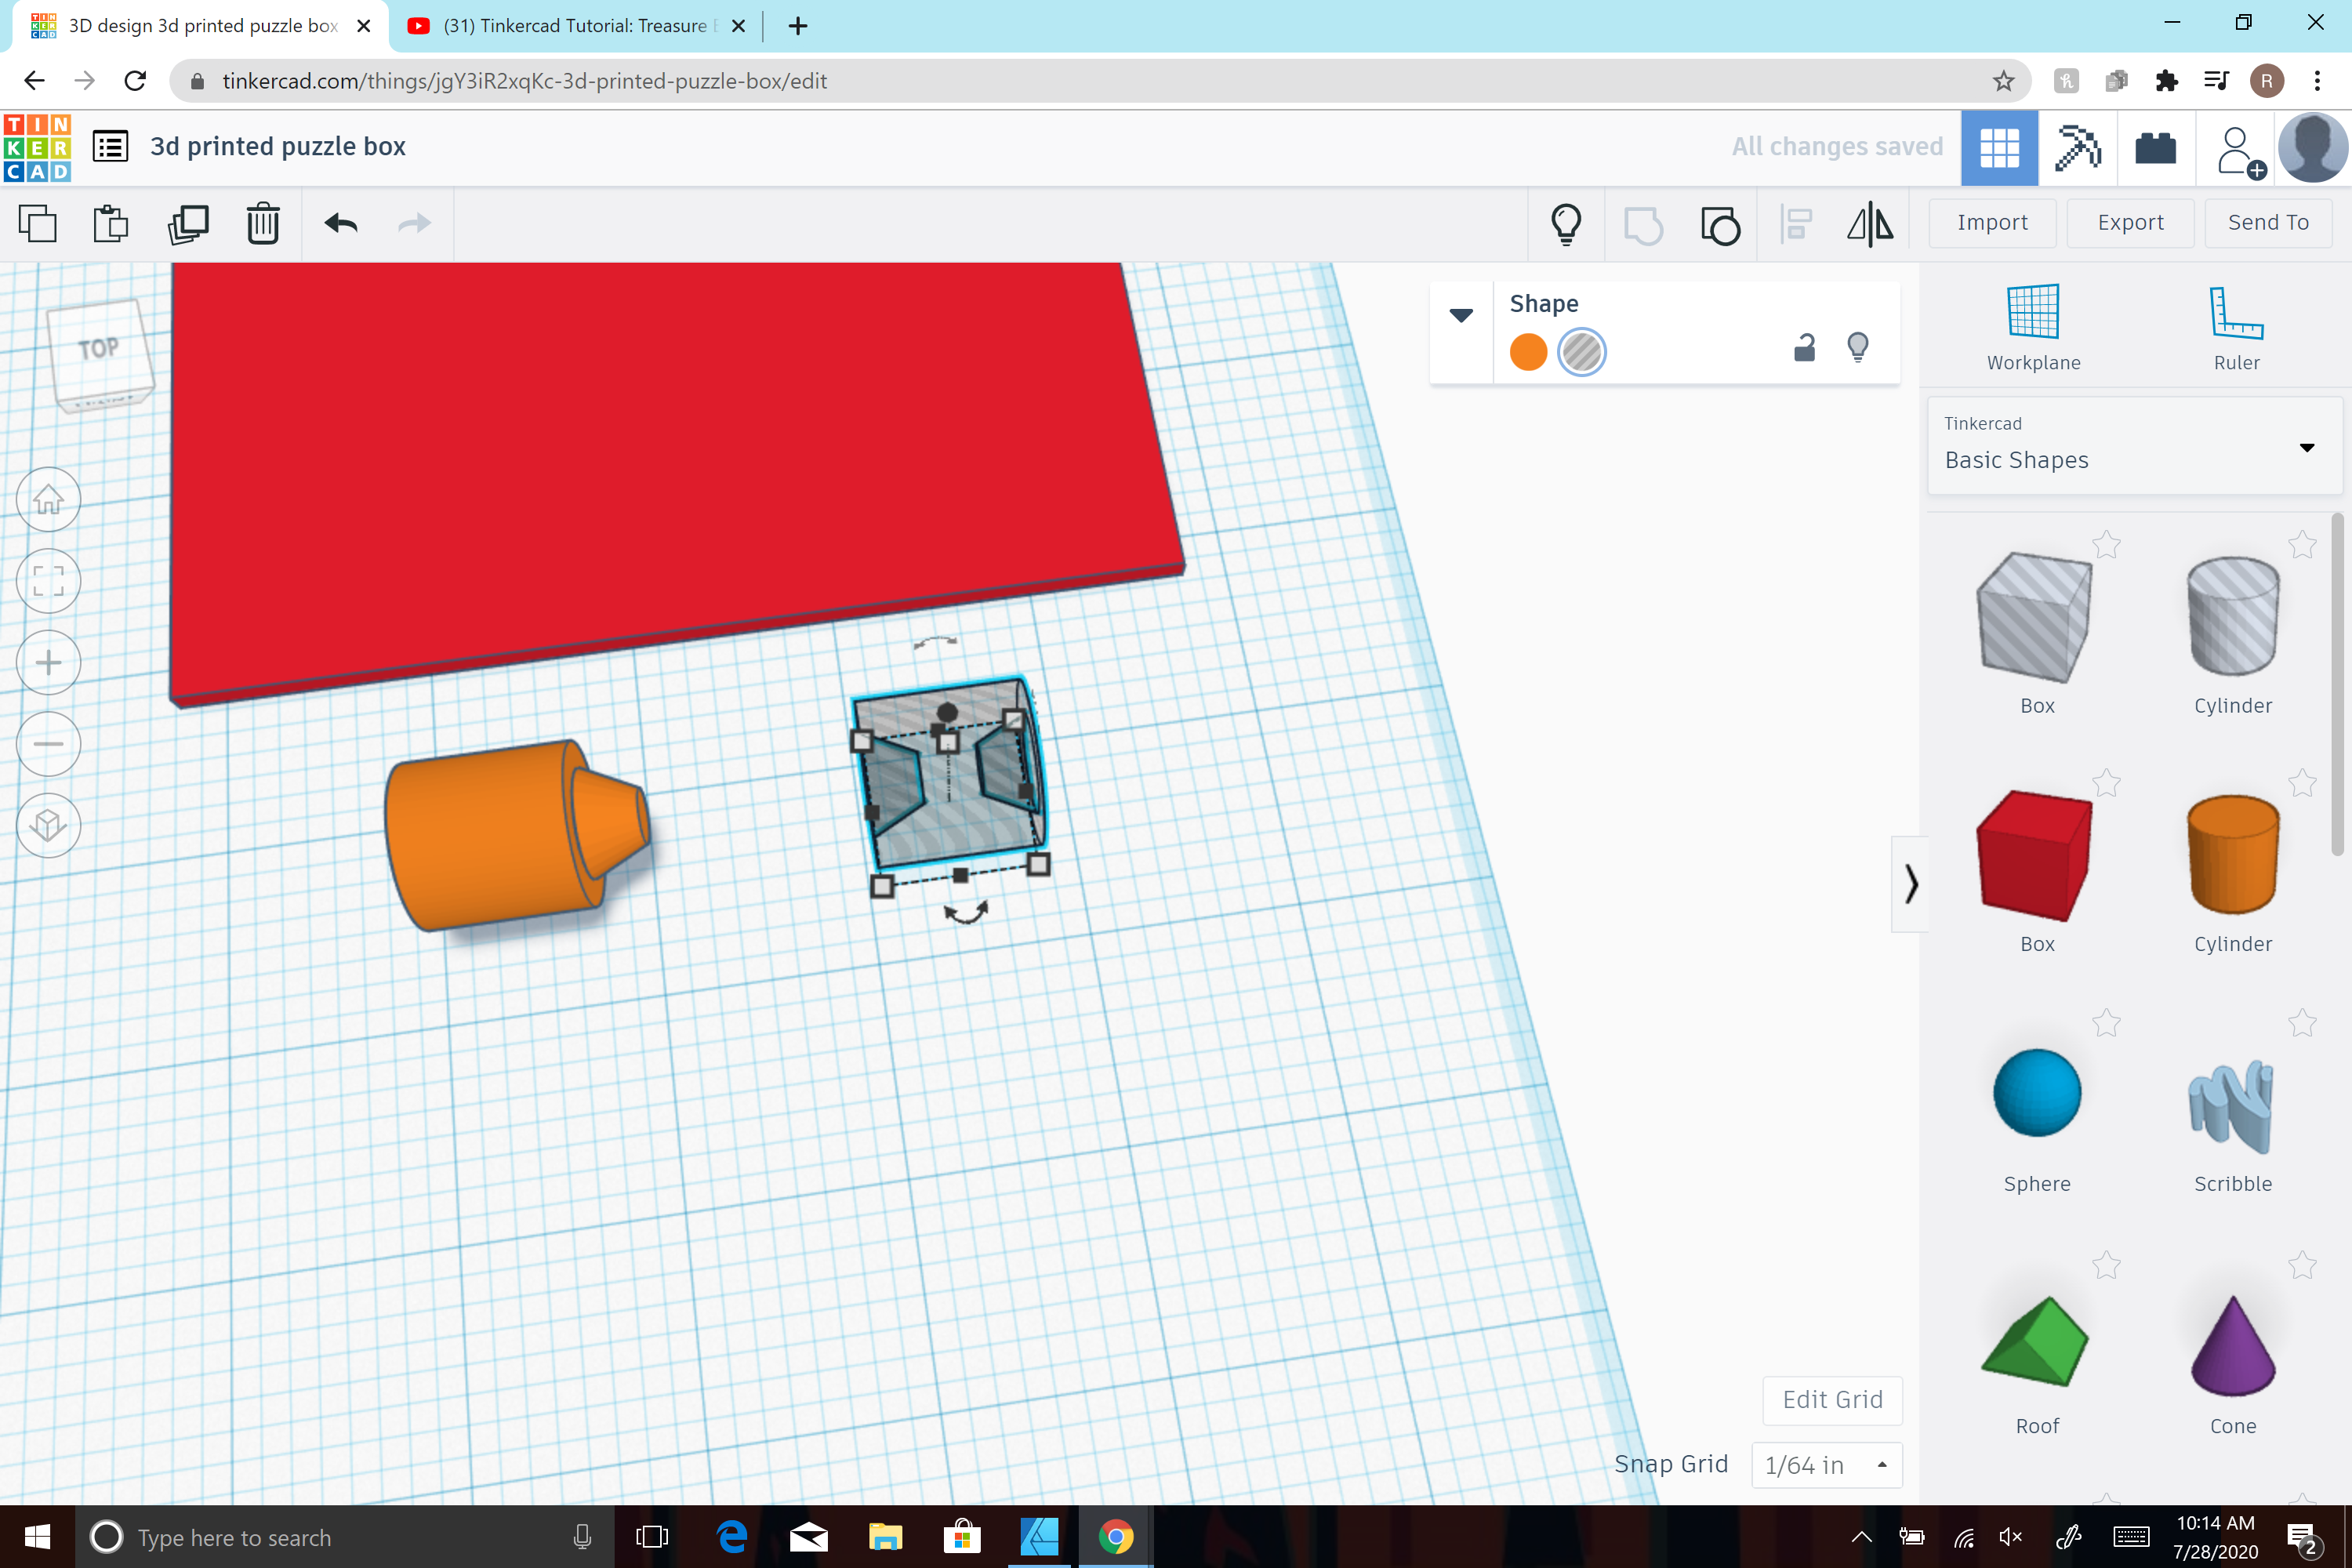Pick the orange Cylinder shape
The image size is (2352, 1568).
(2232, 856)
